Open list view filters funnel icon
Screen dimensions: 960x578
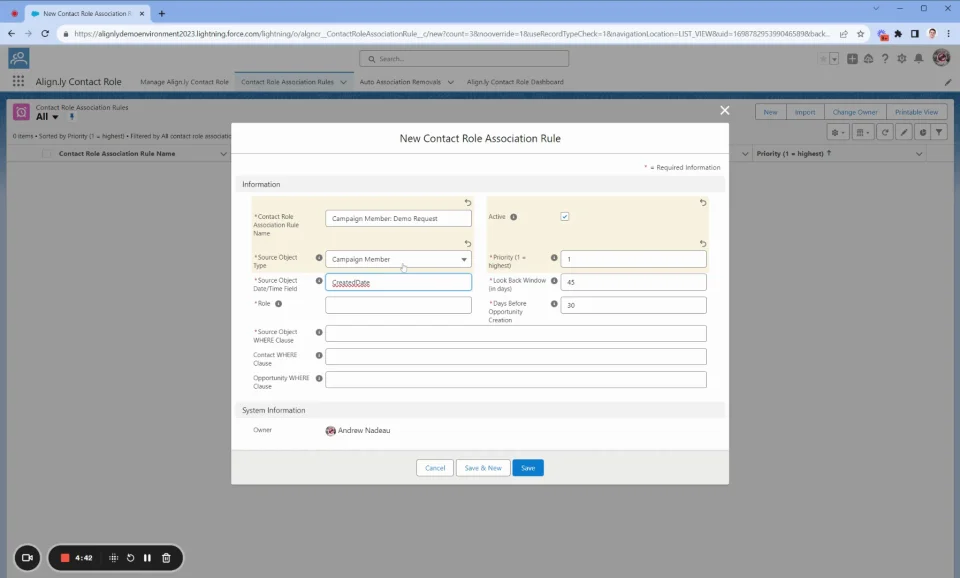click(939, 132)
